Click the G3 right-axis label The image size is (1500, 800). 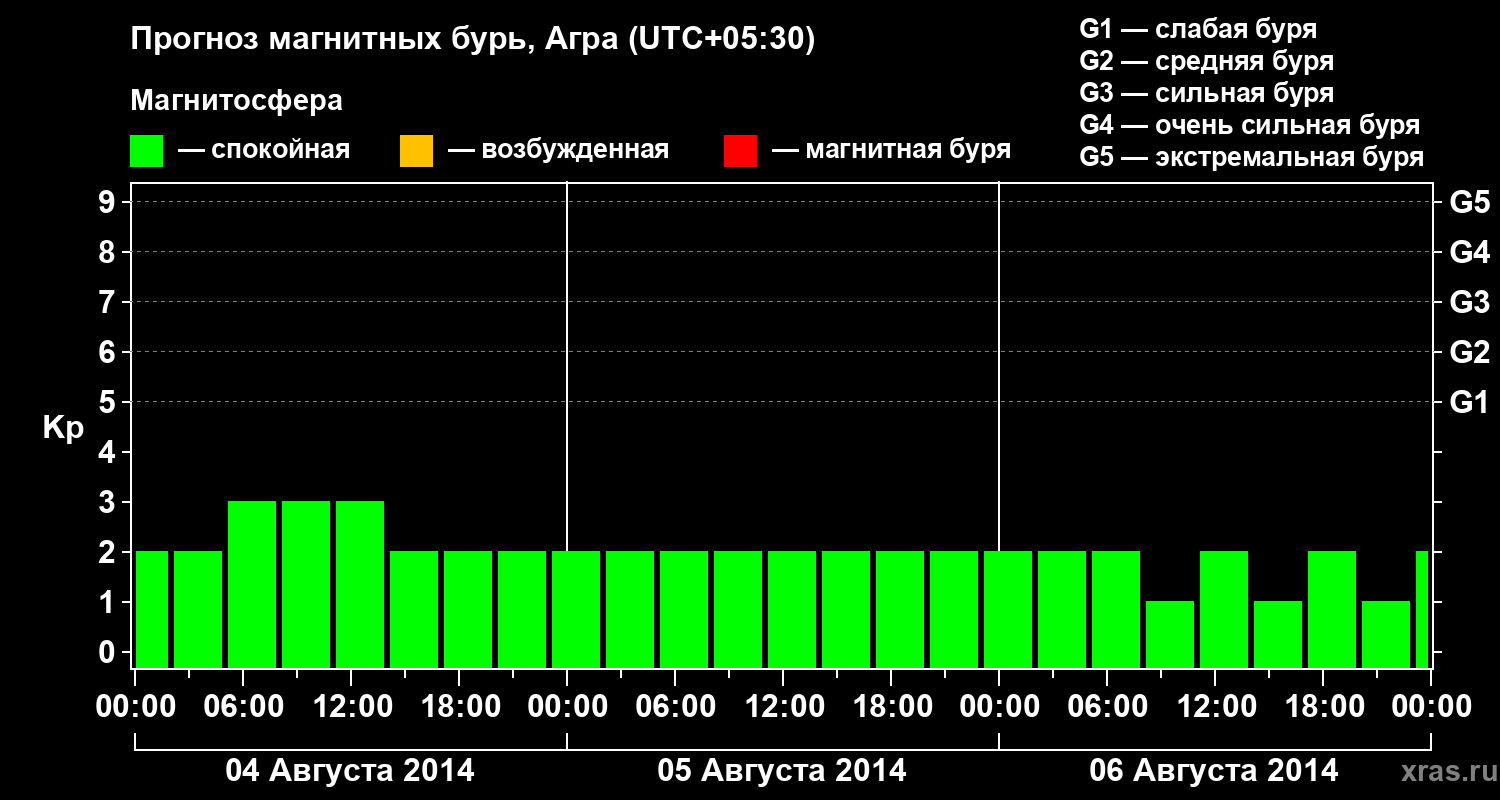pyautogui.click(x=1470, y=302)
